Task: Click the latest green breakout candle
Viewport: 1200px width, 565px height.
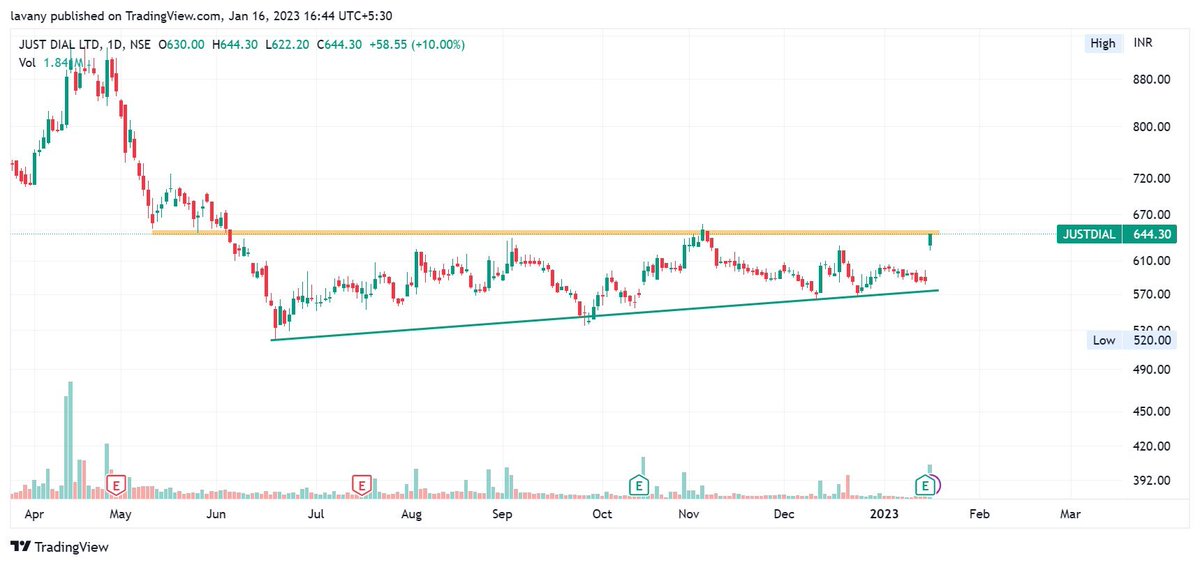Action: pyautogui.click(x=931, y=240)
